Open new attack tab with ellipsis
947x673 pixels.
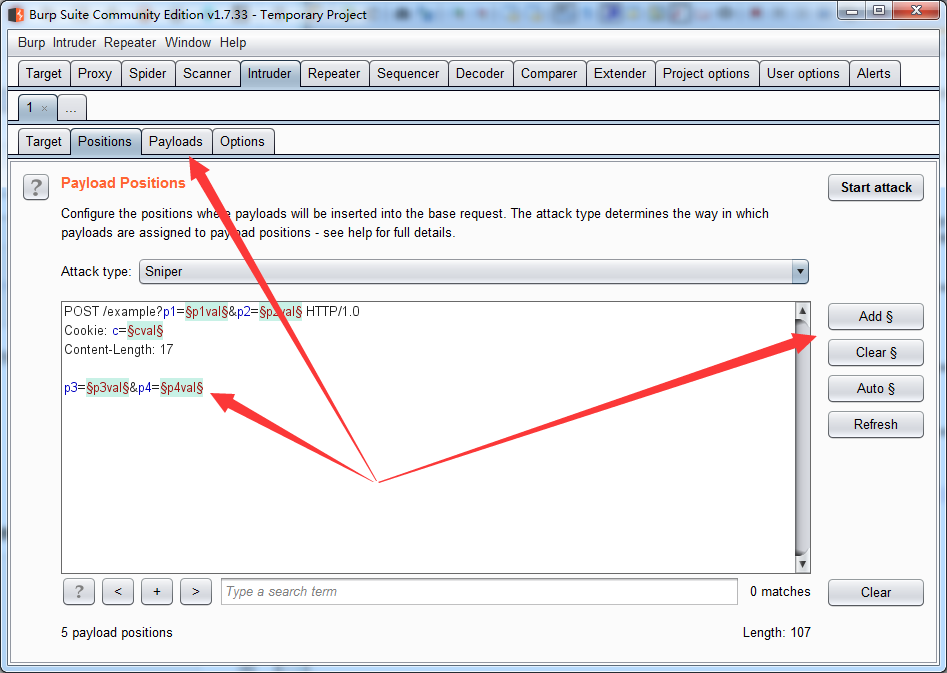tap(71, 109)
